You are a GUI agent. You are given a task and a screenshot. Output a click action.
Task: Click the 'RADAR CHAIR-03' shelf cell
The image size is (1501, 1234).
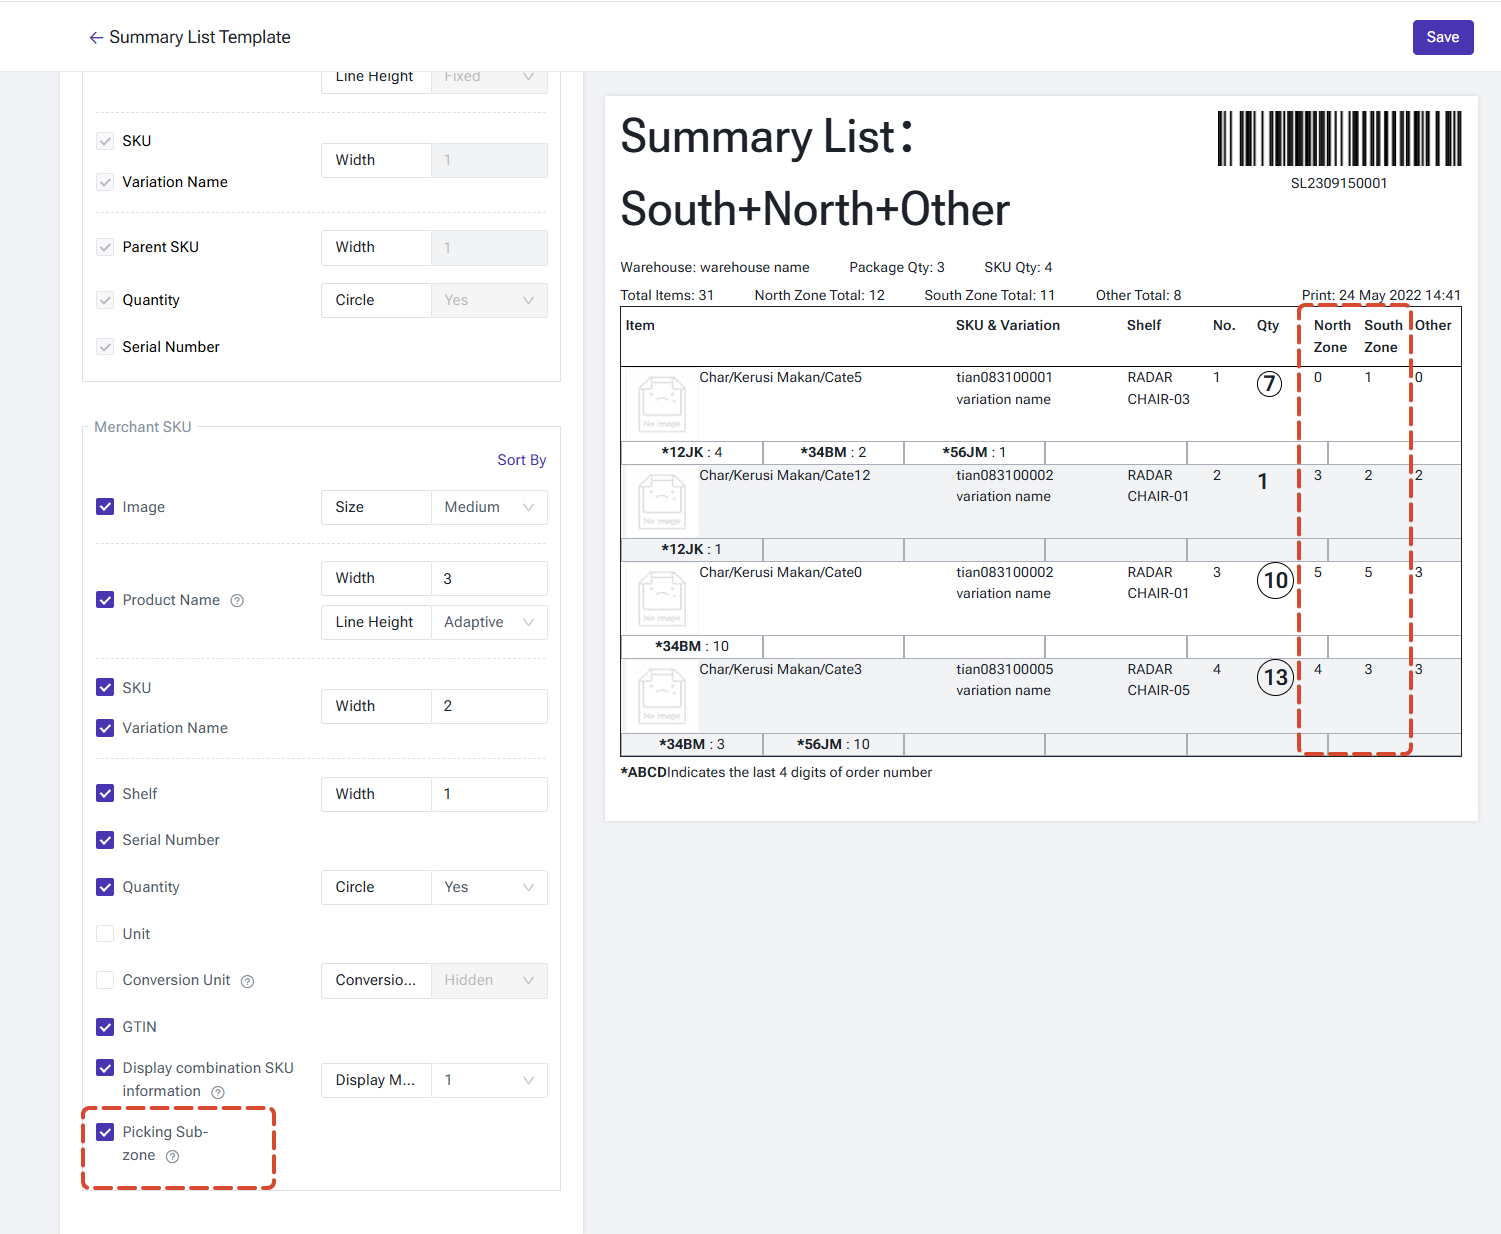[x=1158, y=388]
